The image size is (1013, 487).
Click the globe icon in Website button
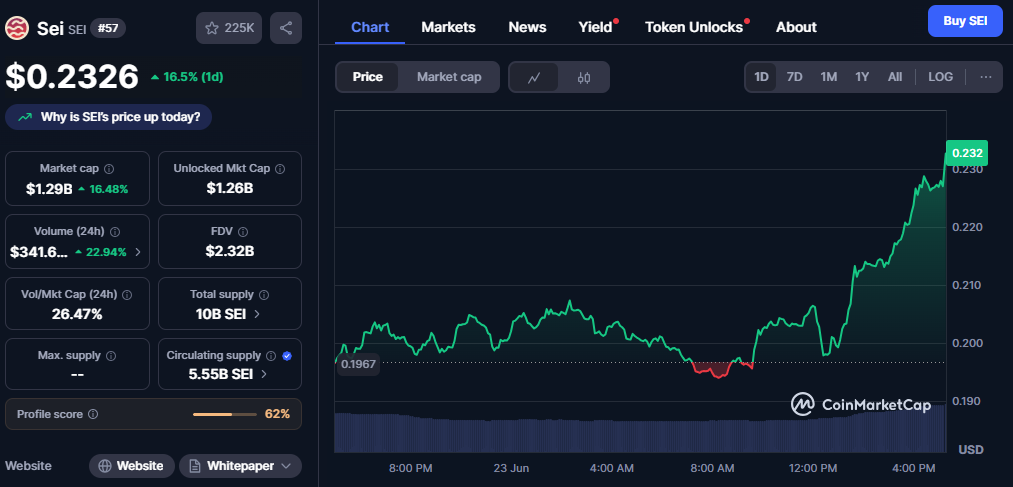(x=105, y=466)
